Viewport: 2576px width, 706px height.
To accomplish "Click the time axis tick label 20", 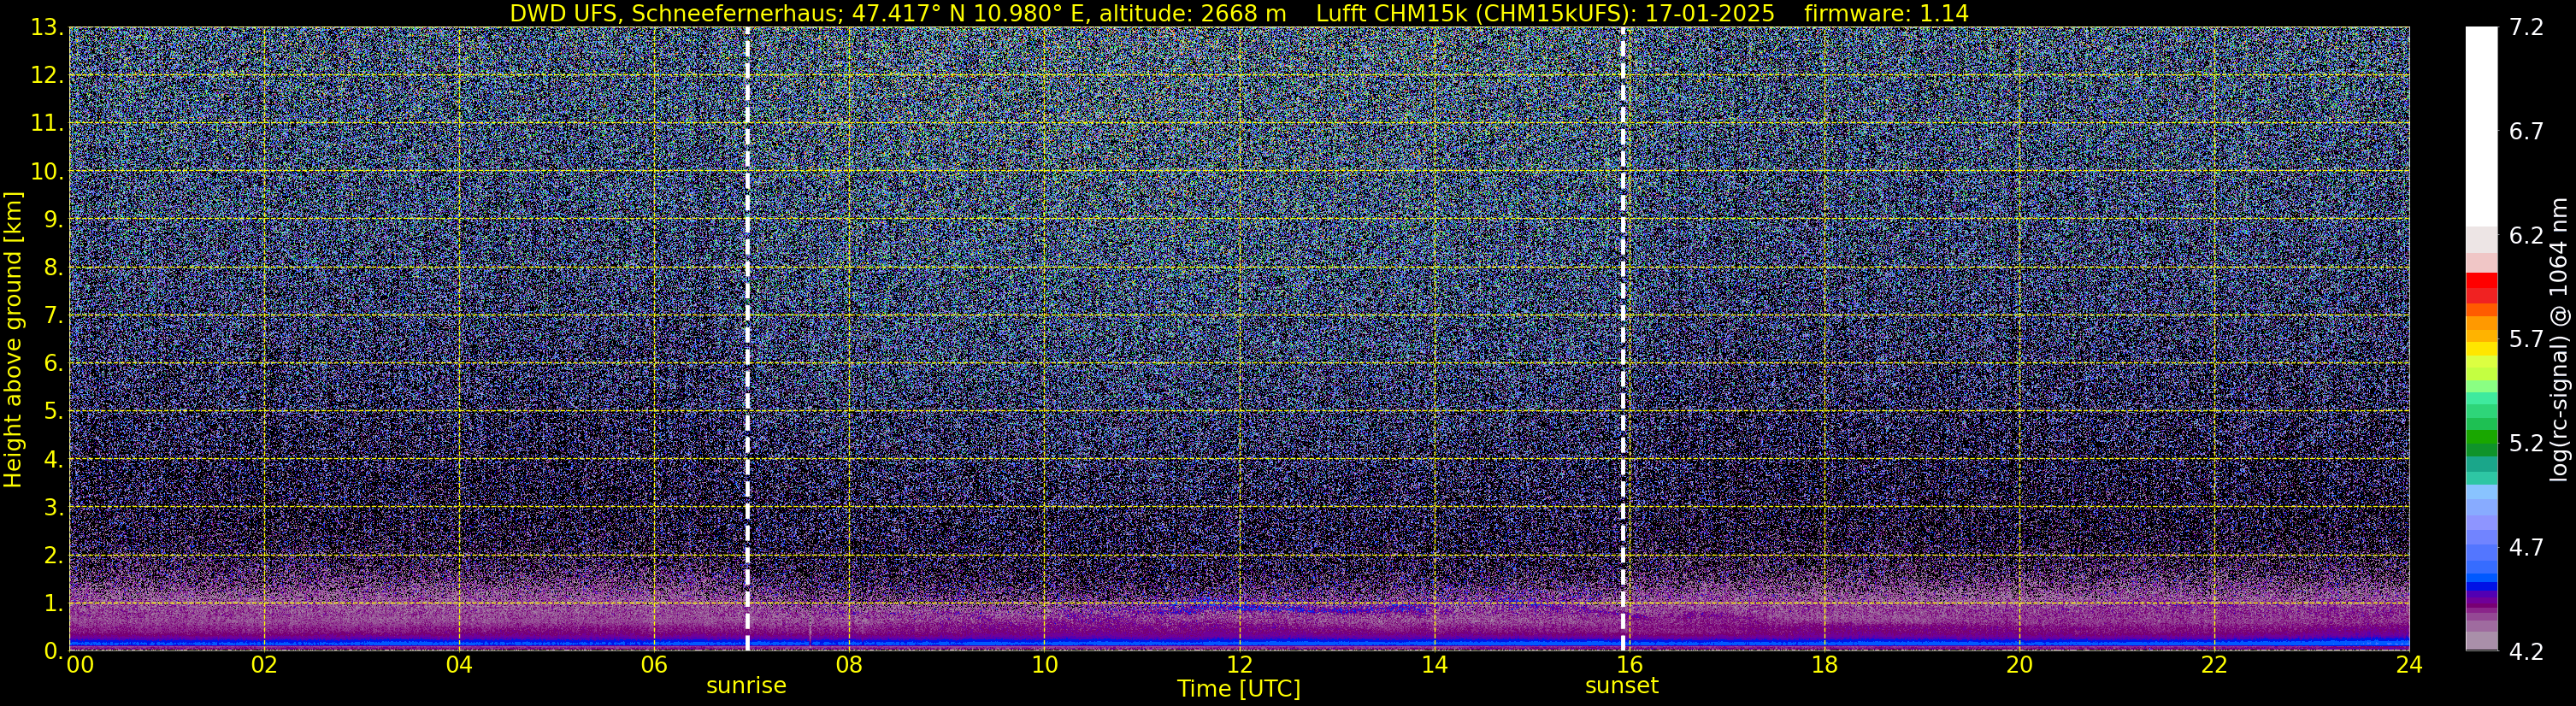I will click(2019, 665).
